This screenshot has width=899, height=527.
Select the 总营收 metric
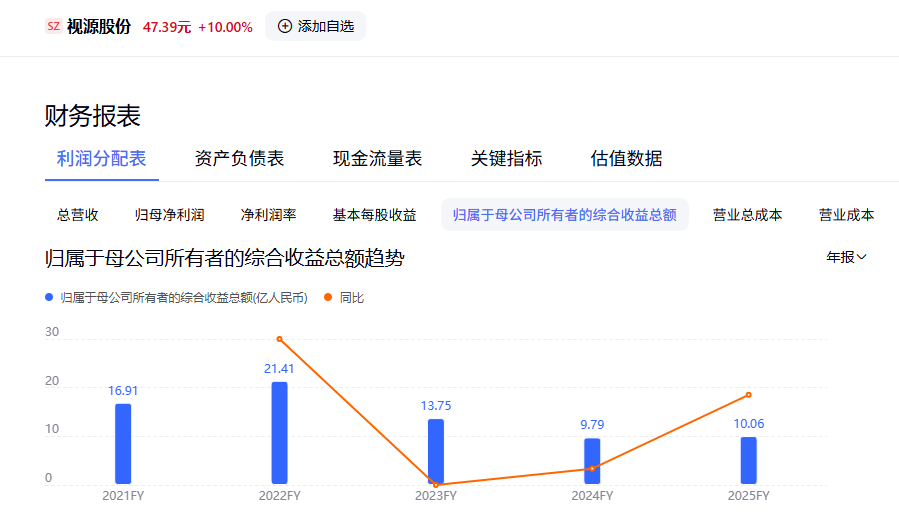77,215
